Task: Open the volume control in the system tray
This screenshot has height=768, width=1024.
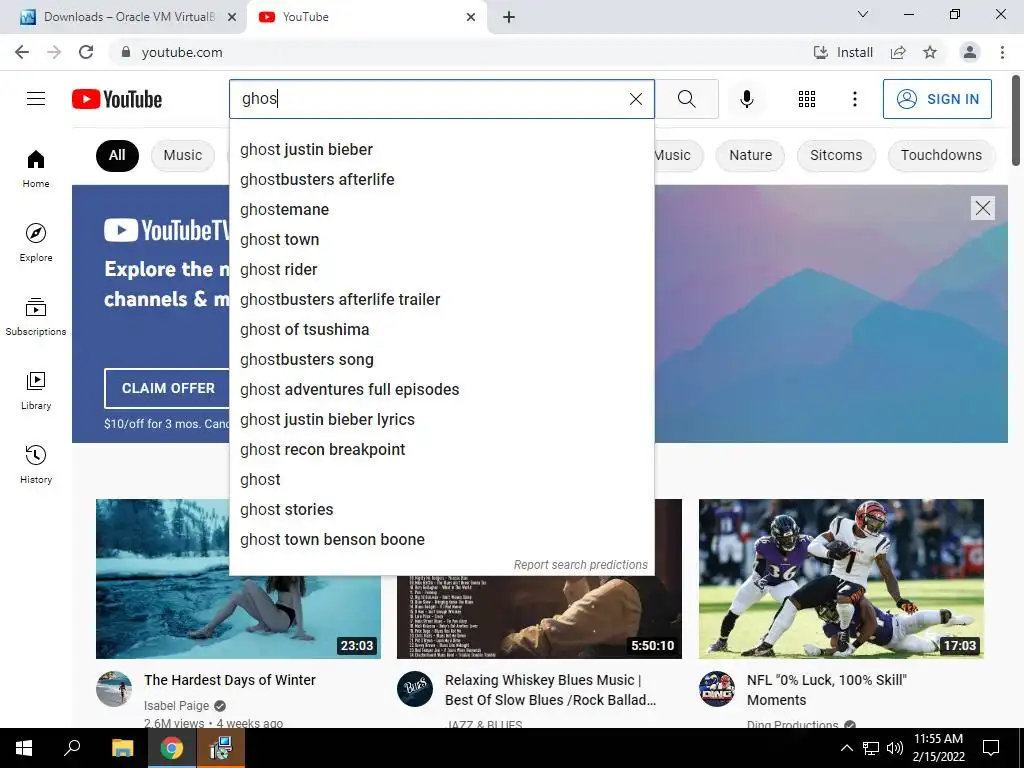Action: click(x=895, y=748)
